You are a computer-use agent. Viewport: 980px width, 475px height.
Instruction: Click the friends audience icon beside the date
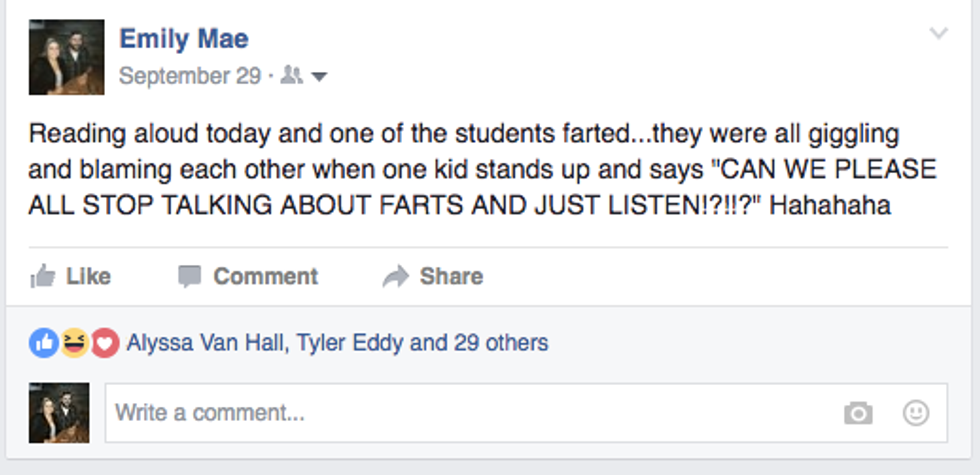(292, 76)
